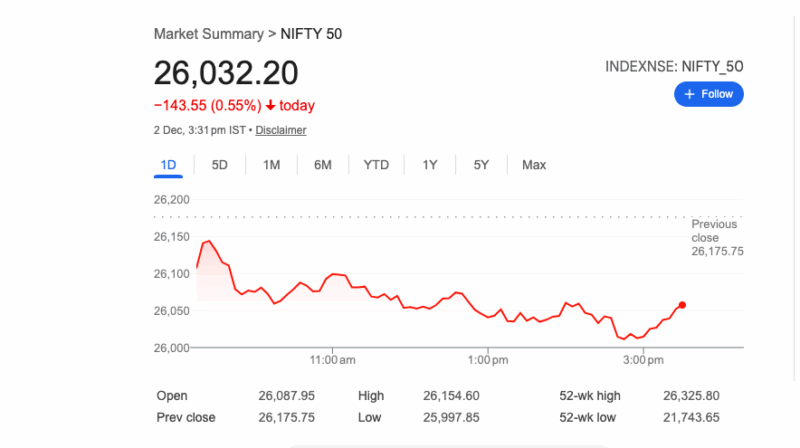Click the red endpoint dot on chart
The image size is (800, 448).
click(x=682, y=305)
